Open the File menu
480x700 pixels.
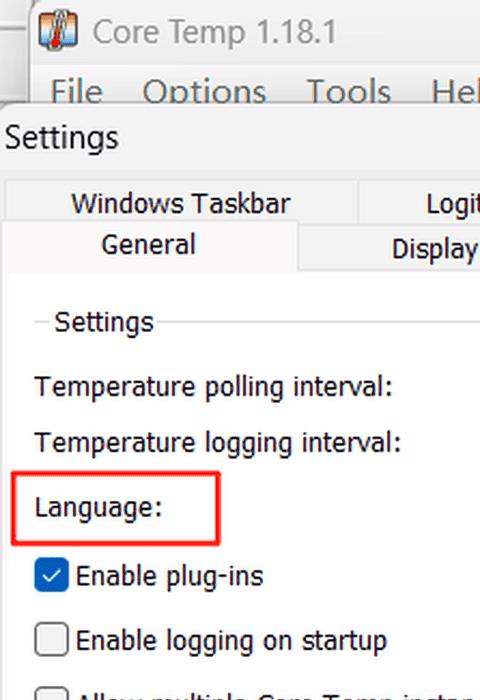point(76,91)
